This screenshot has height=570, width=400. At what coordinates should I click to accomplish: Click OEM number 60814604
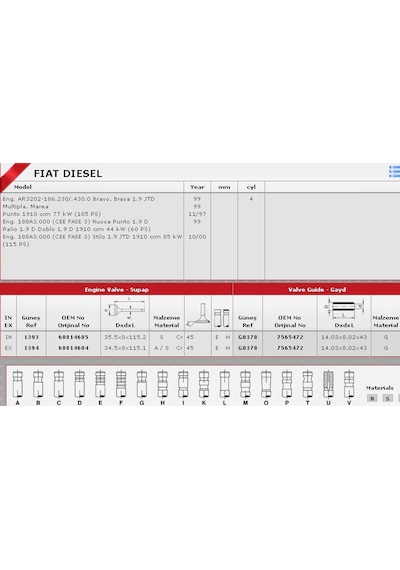[x=73, y=348]
